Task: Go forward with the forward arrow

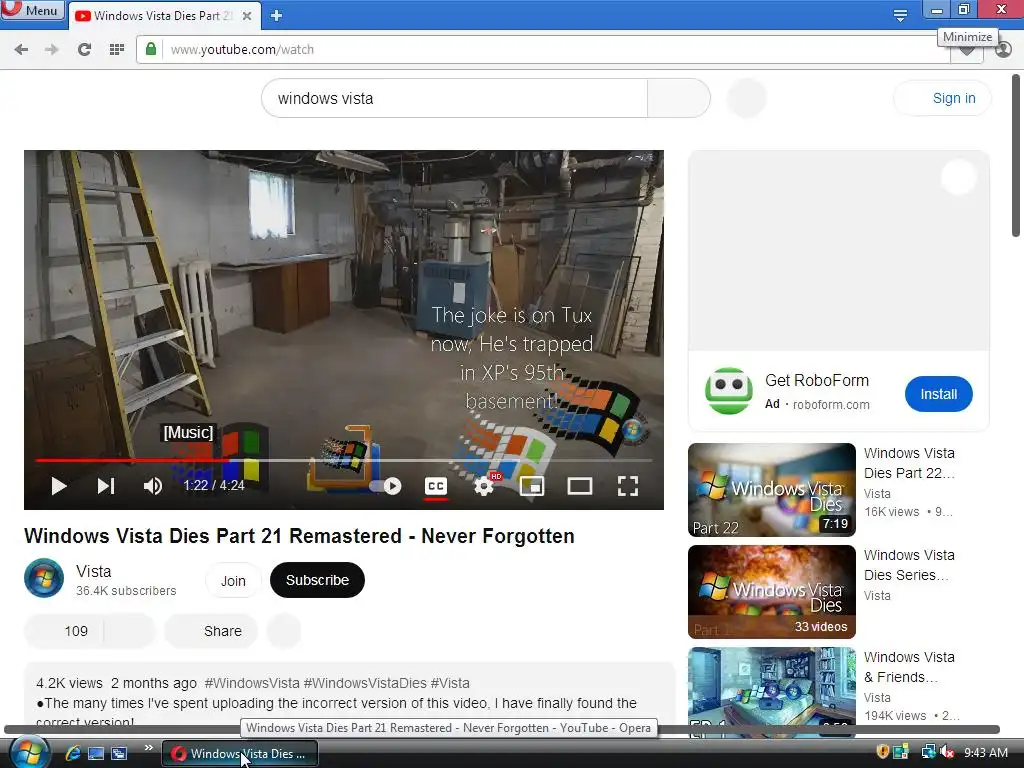Action: point(52,50)
